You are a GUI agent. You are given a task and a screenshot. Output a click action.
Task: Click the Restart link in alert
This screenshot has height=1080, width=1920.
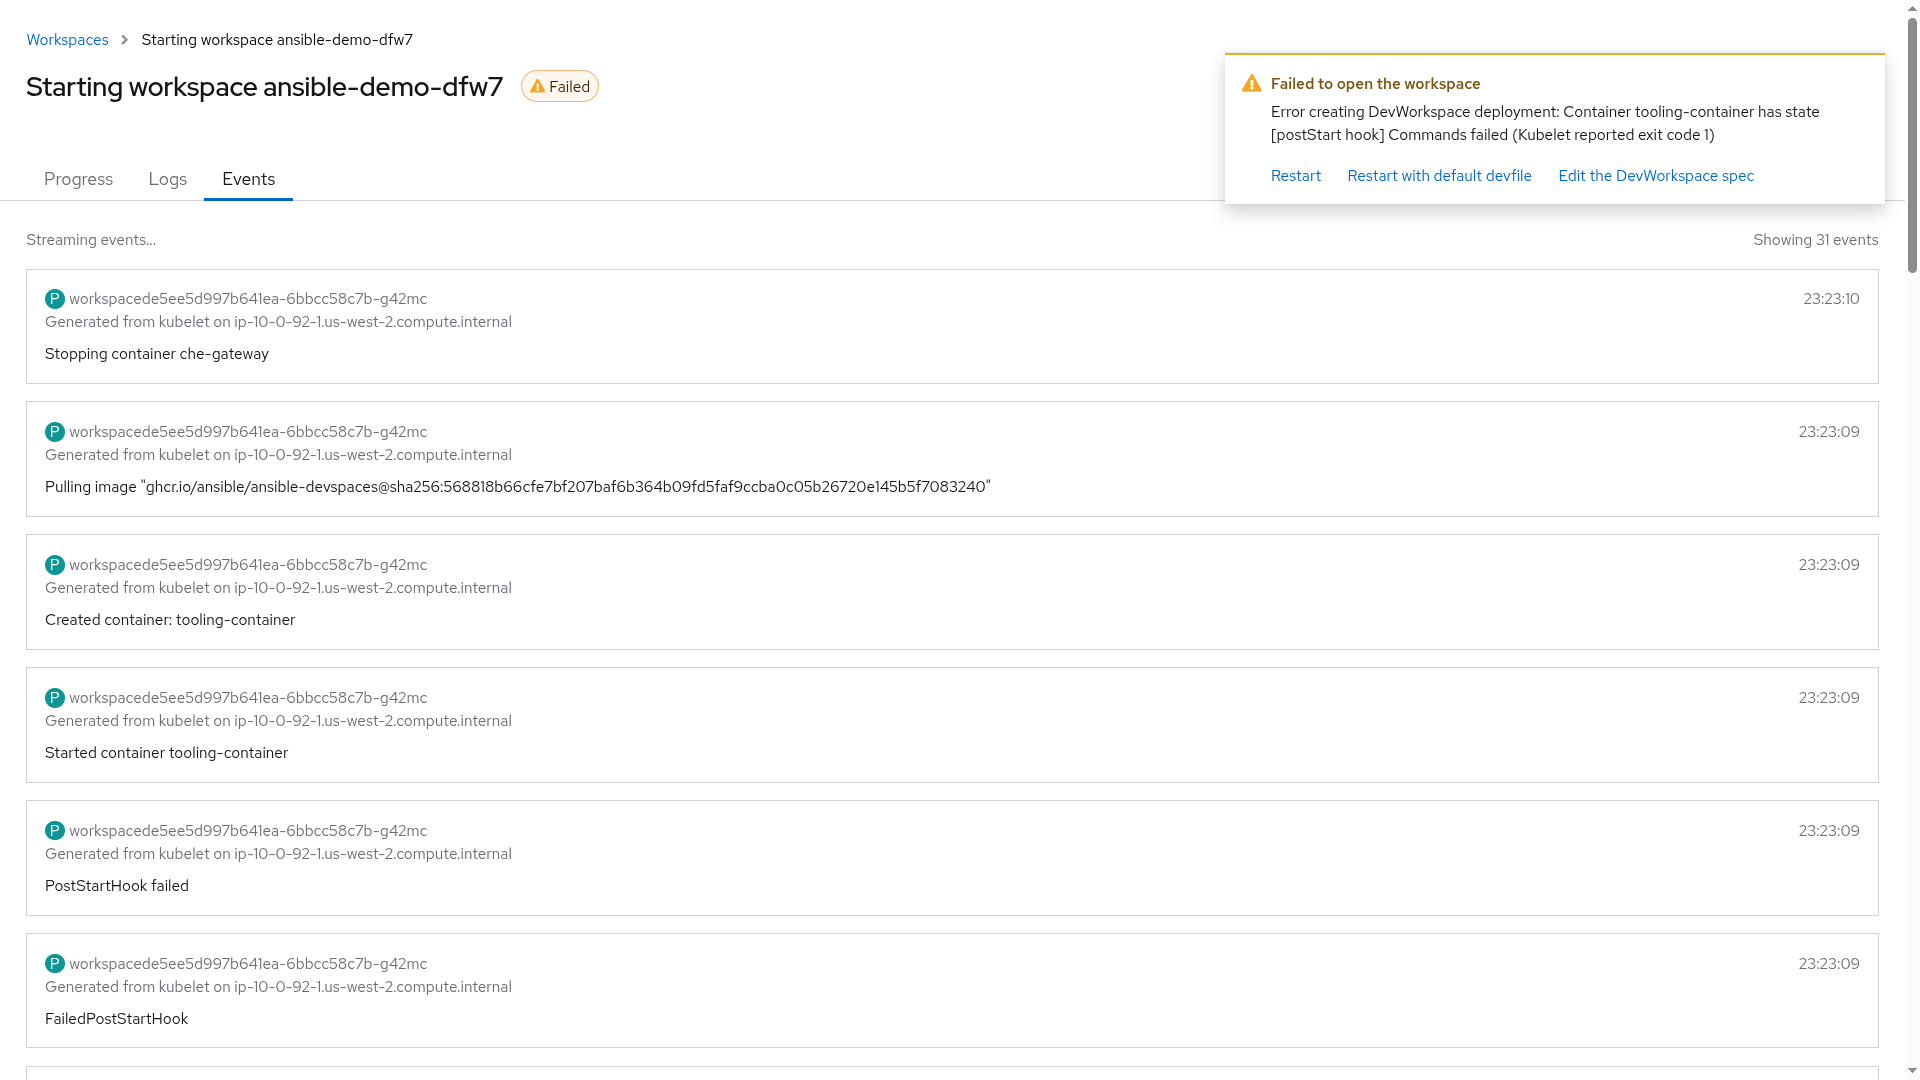tap(1295, 176)
